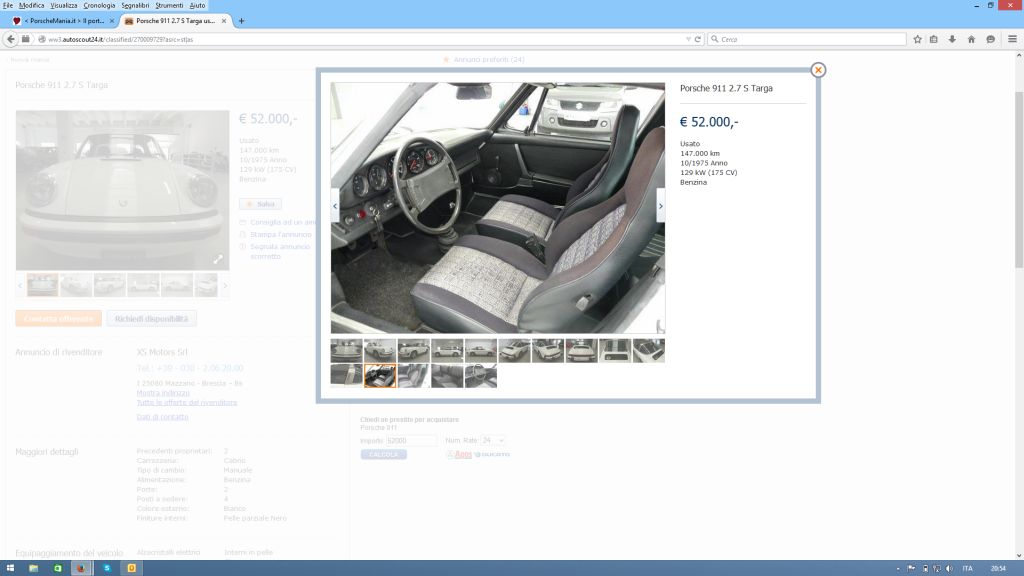Open the File menu
The width and height of the screenshot is (1024, 576).
[x=8, y=5]
